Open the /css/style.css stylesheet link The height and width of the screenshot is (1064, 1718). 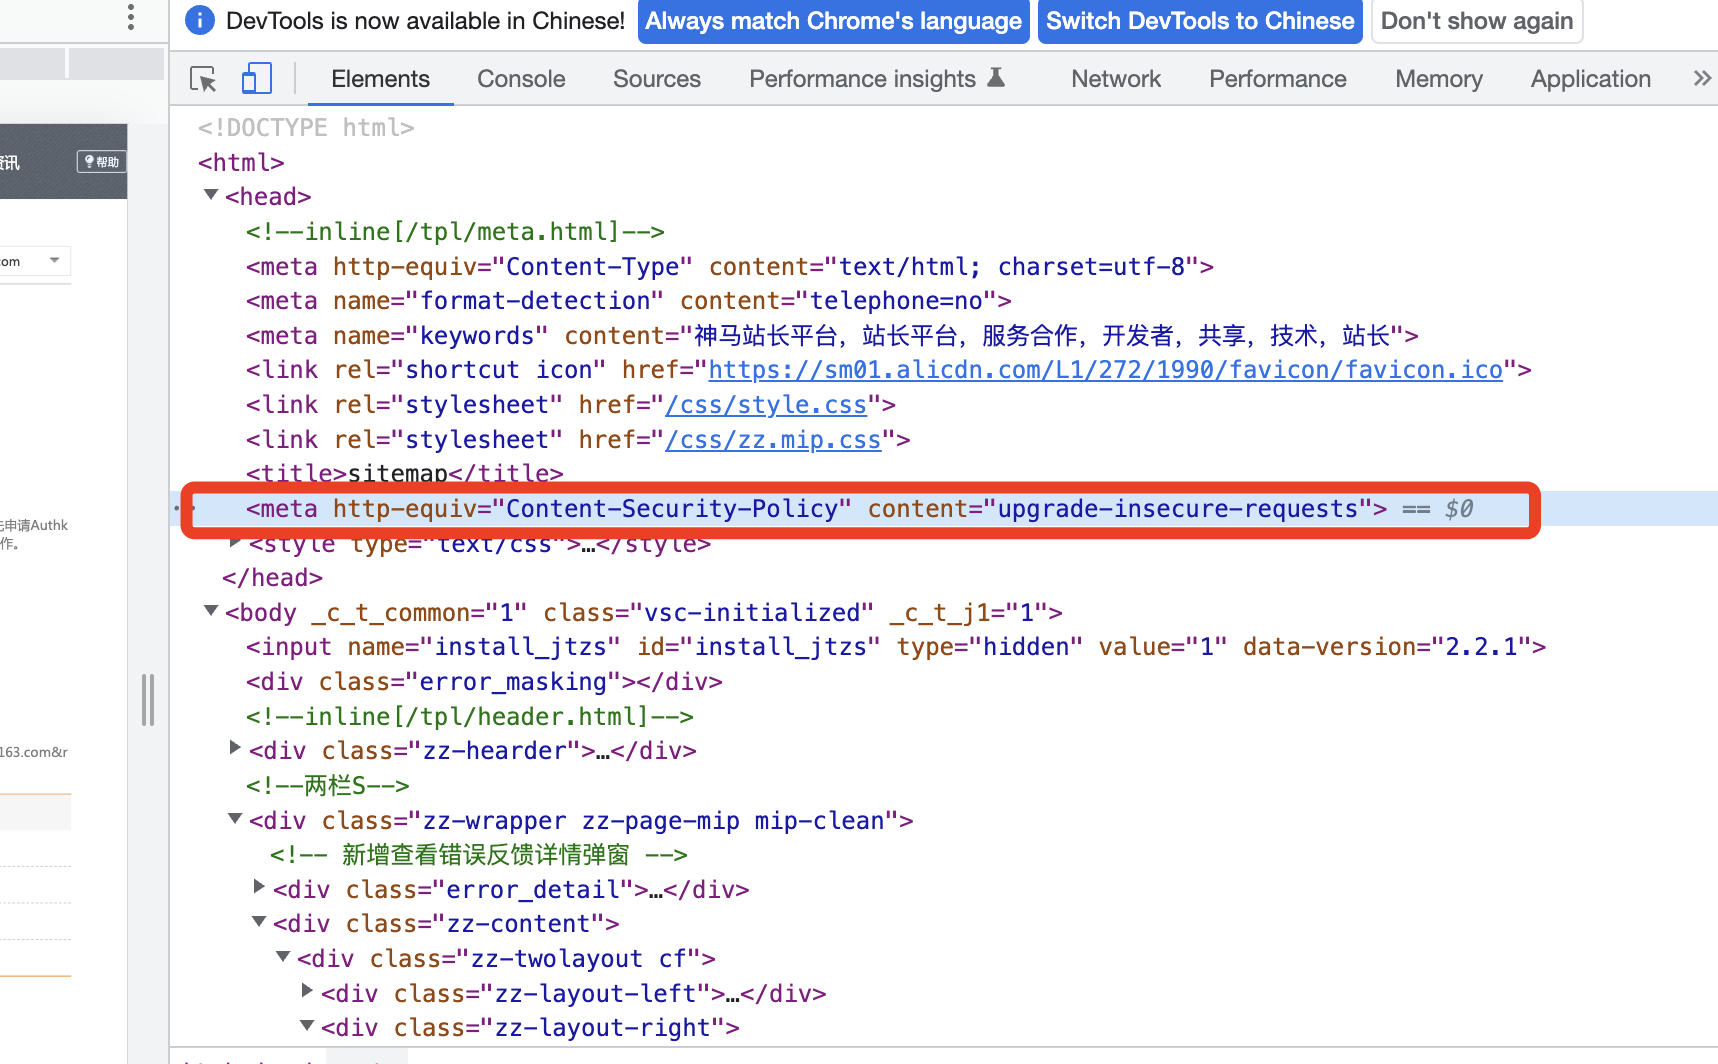(x=766, y=404)
